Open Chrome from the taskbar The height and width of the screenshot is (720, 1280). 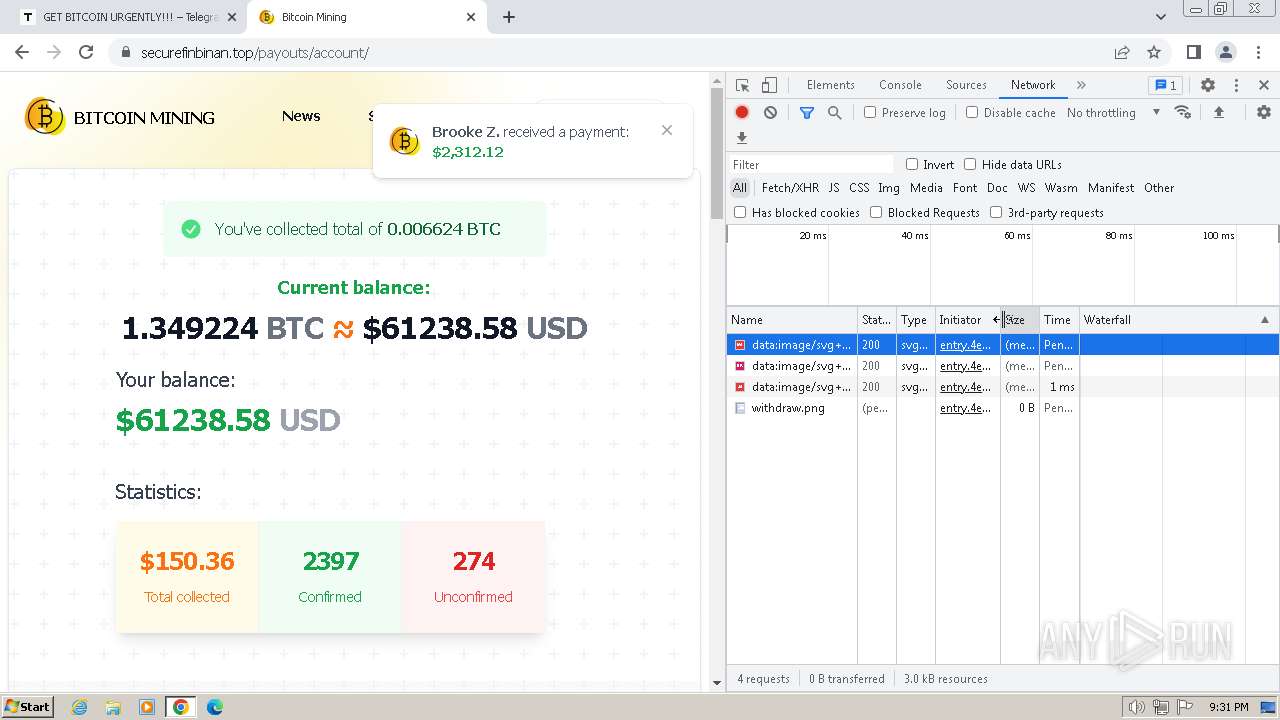[x=180, y=707]
